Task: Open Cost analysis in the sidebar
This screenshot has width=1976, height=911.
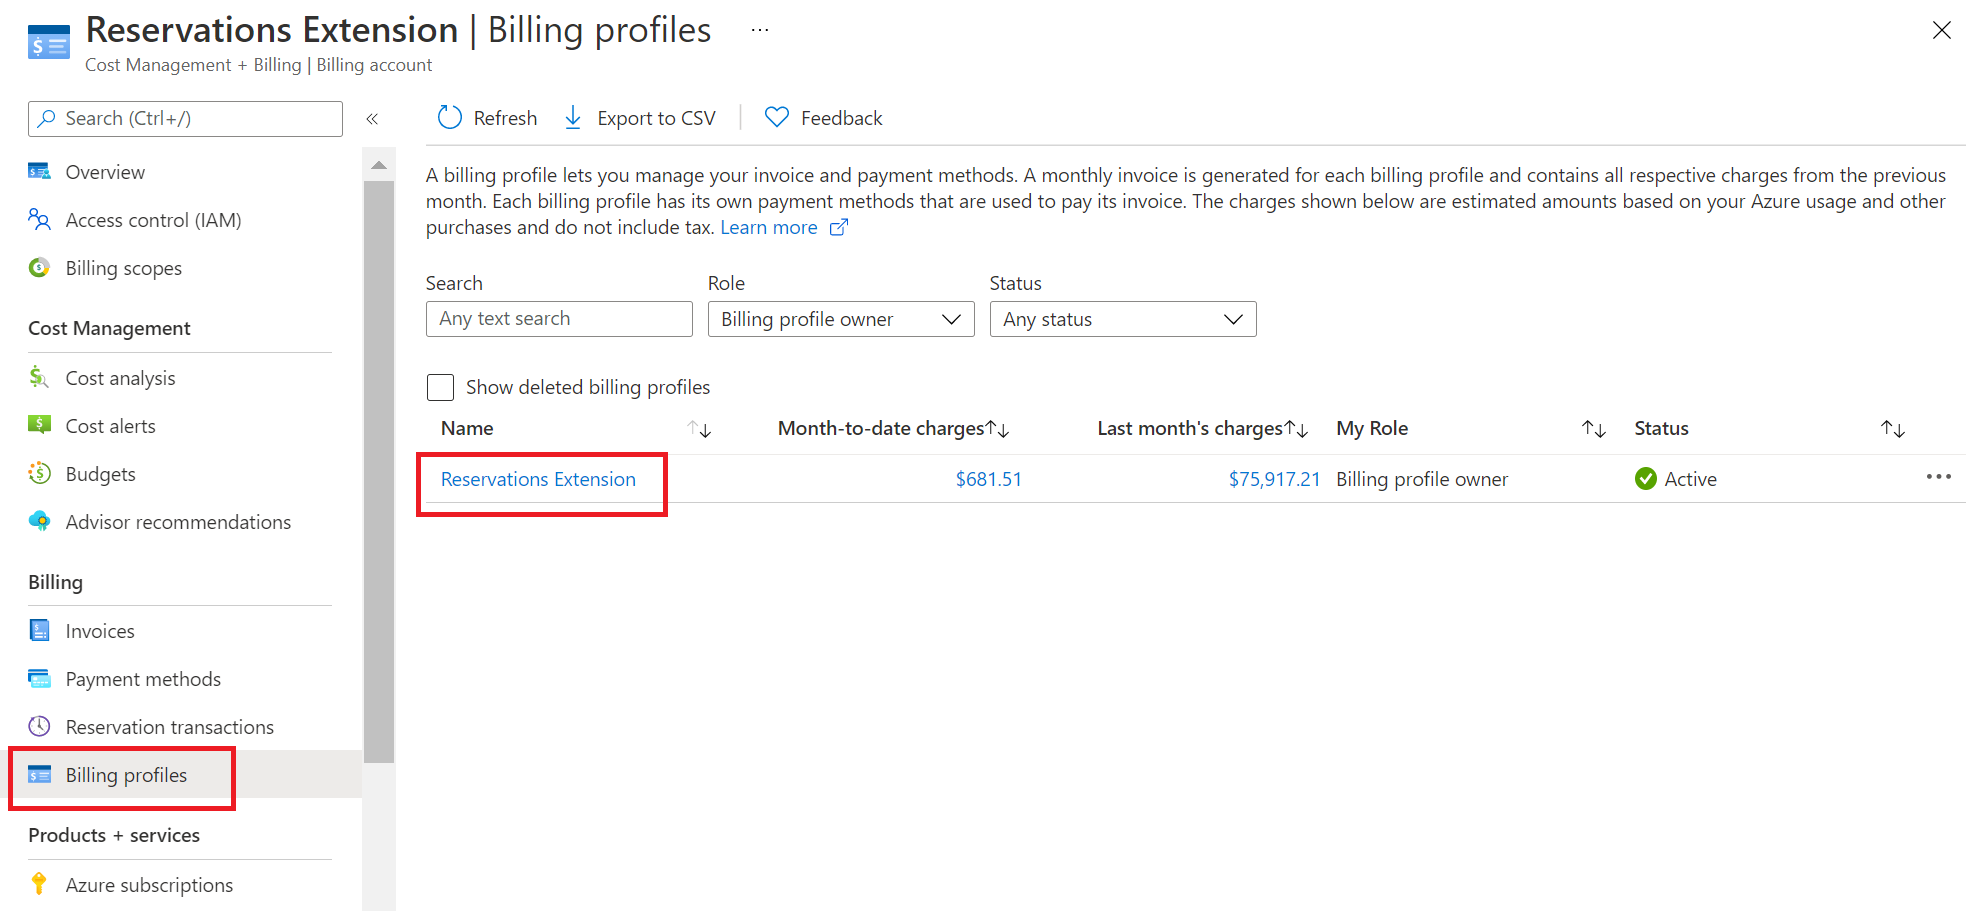Action: pyautogui.click(x=120, y=378)
